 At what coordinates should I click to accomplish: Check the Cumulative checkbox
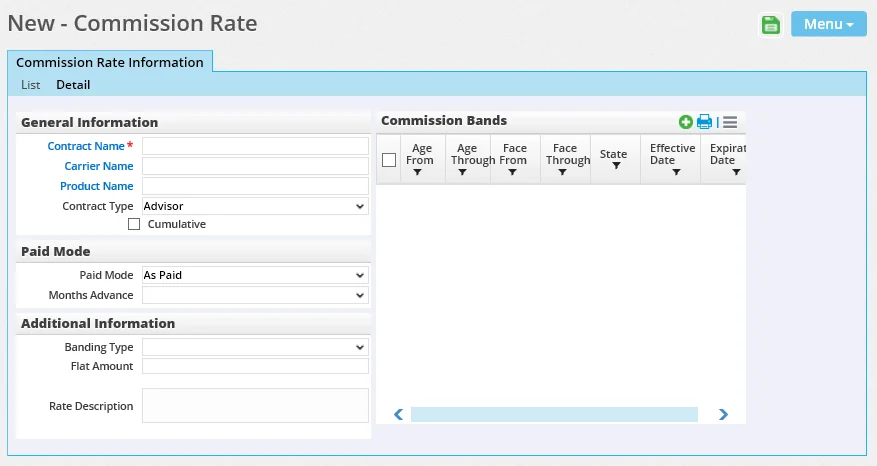[x=134, y=224]
